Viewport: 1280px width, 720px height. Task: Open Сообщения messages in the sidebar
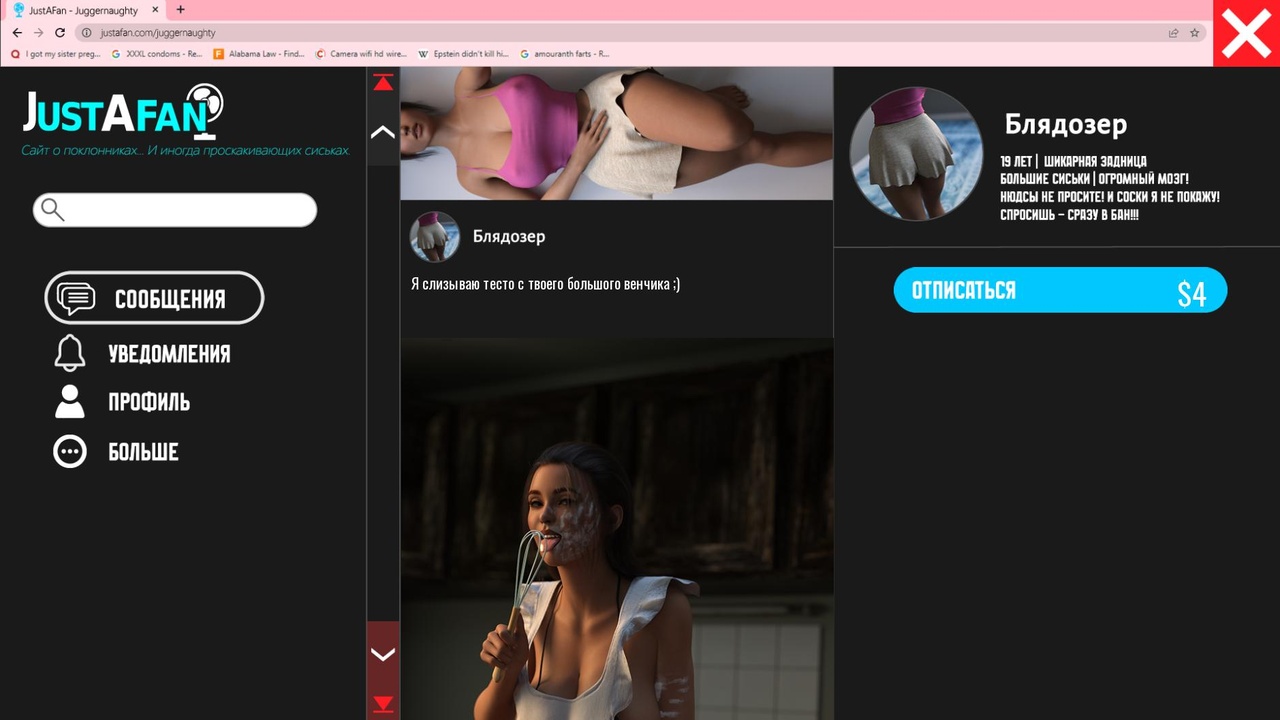point(154,298)
